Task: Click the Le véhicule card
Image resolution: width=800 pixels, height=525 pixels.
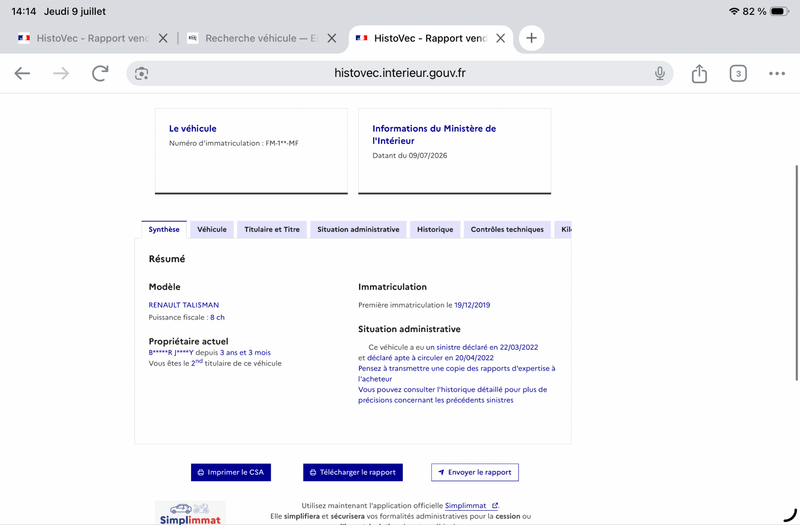Action: [x=251, y=151]
